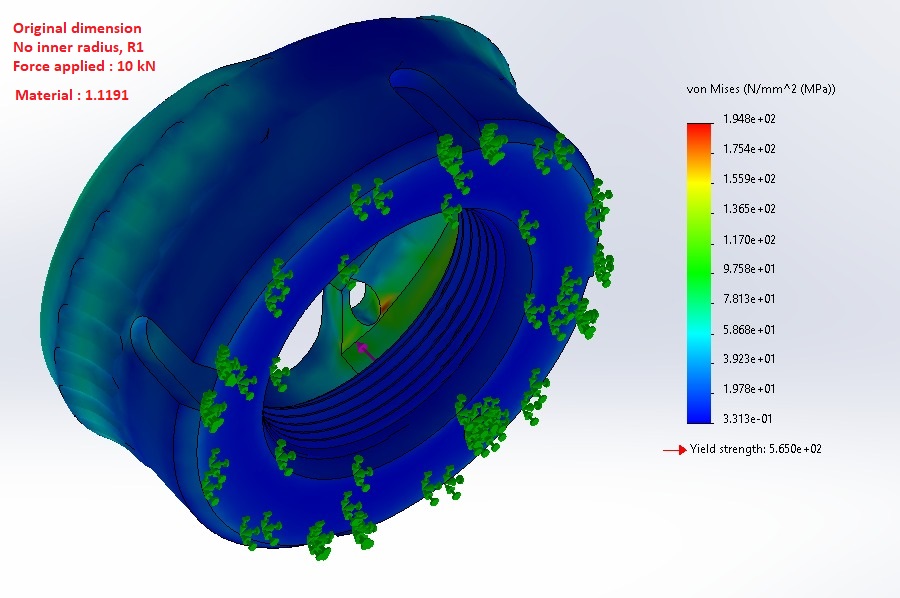Click the "Material : 1.1191" annotation
This screenshot has width=900, height=598.
pos(72,95)
